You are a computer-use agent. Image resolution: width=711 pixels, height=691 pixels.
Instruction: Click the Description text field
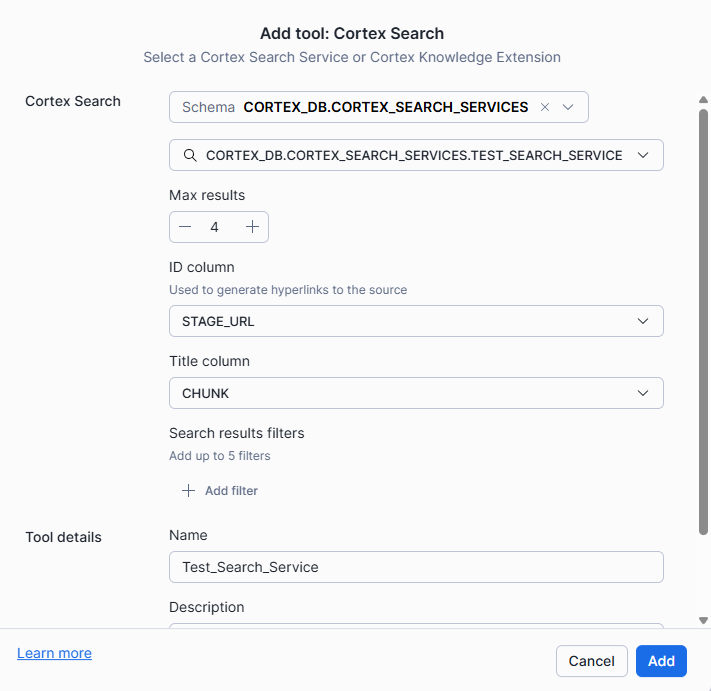(x=416, y=626)
